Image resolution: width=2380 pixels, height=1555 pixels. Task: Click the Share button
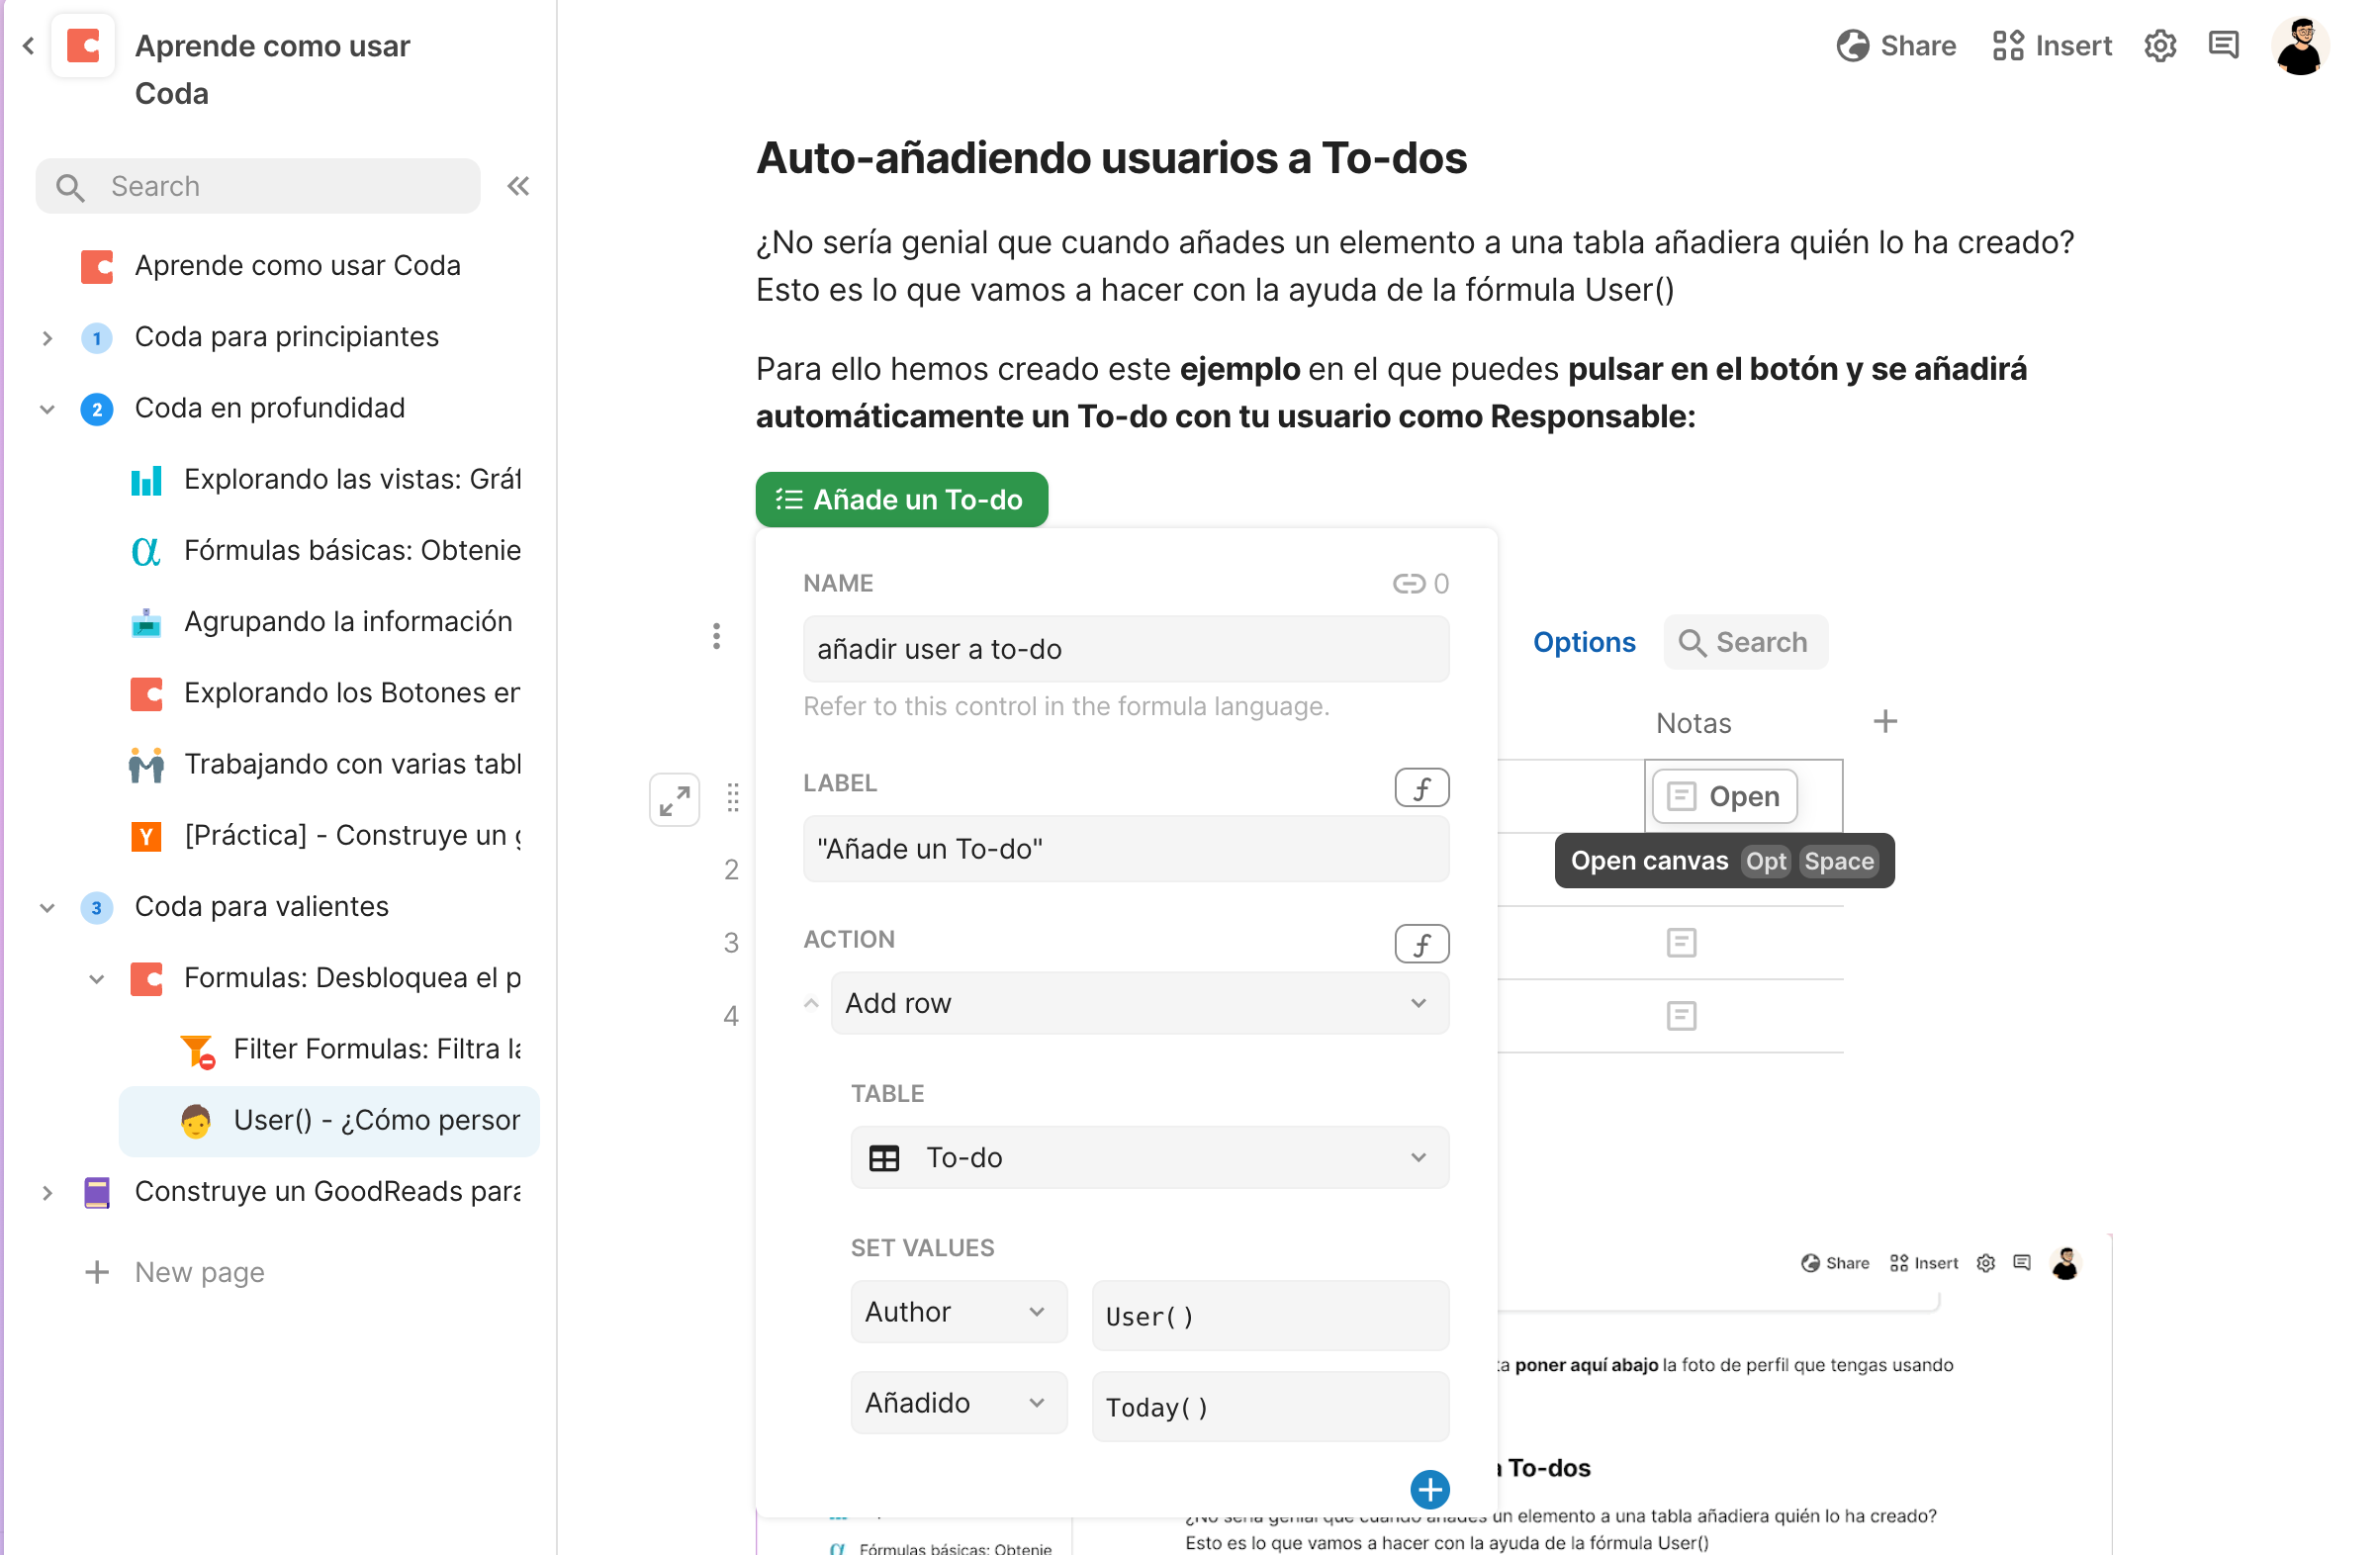click(x=1896, y=46)
